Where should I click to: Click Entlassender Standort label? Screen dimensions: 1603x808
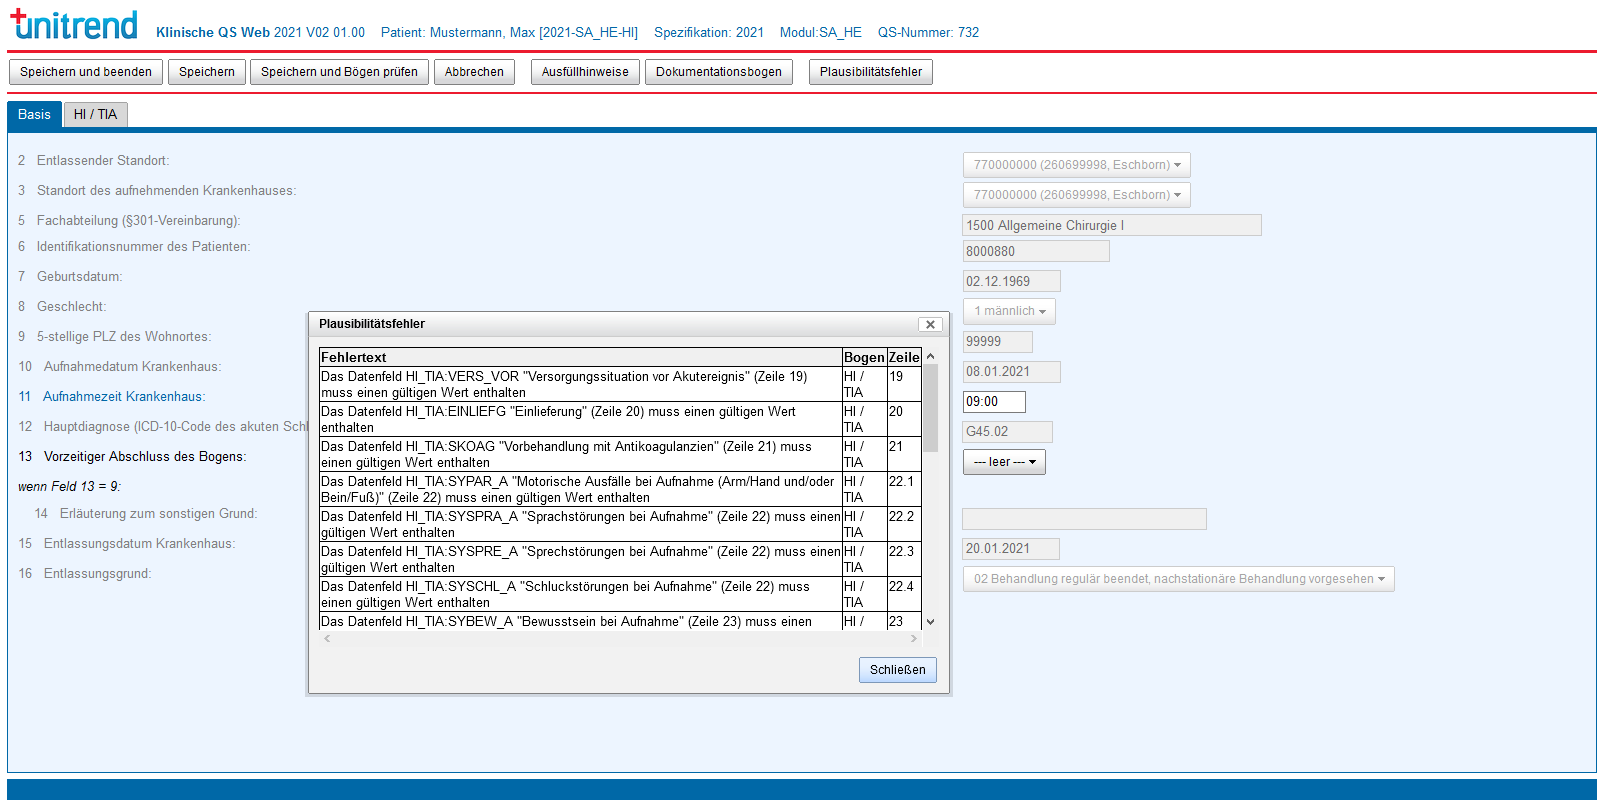(x=103, y=161)
